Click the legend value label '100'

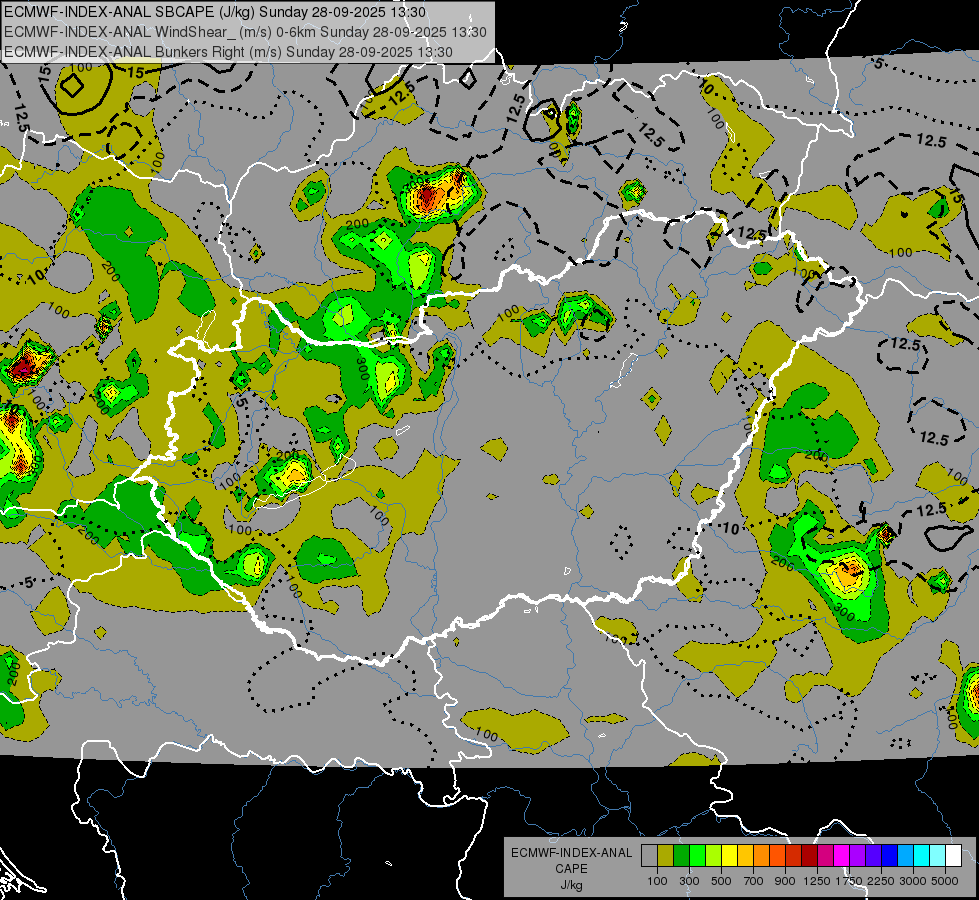(657, 881)
